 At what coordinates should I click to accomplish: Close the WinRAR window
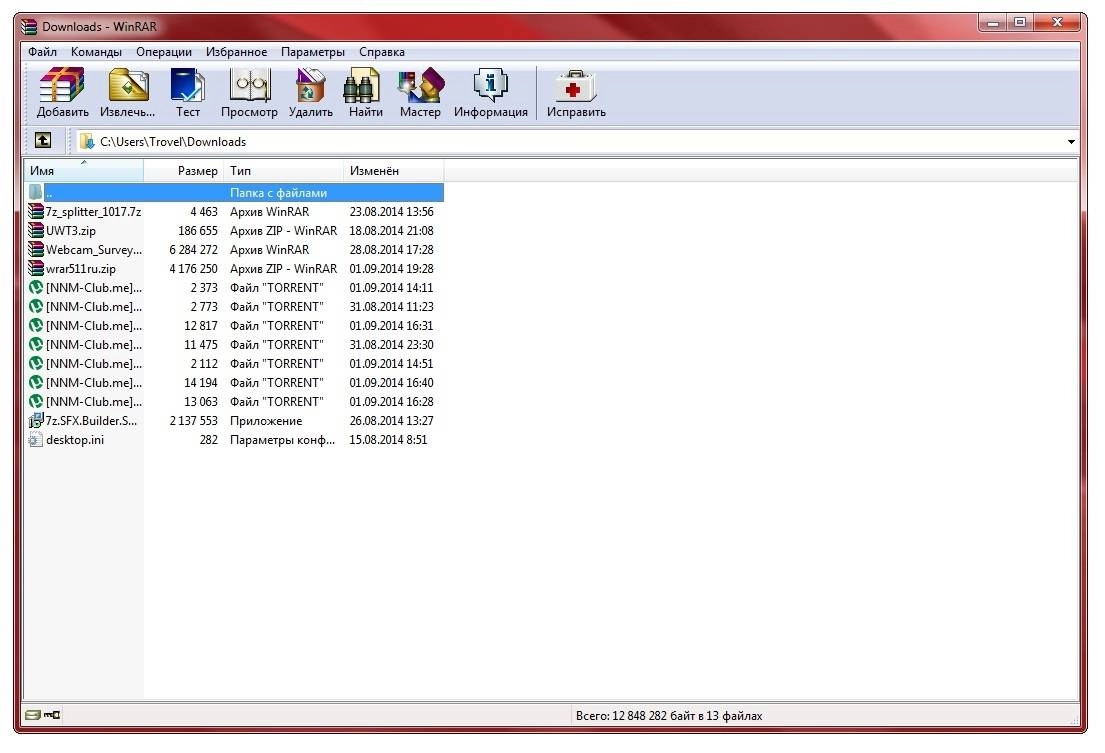1057,23
